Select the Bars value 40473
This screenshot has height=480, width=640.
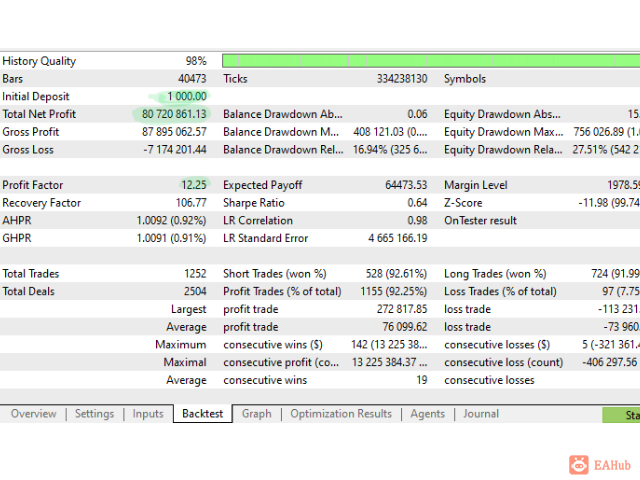click(192, 78)
